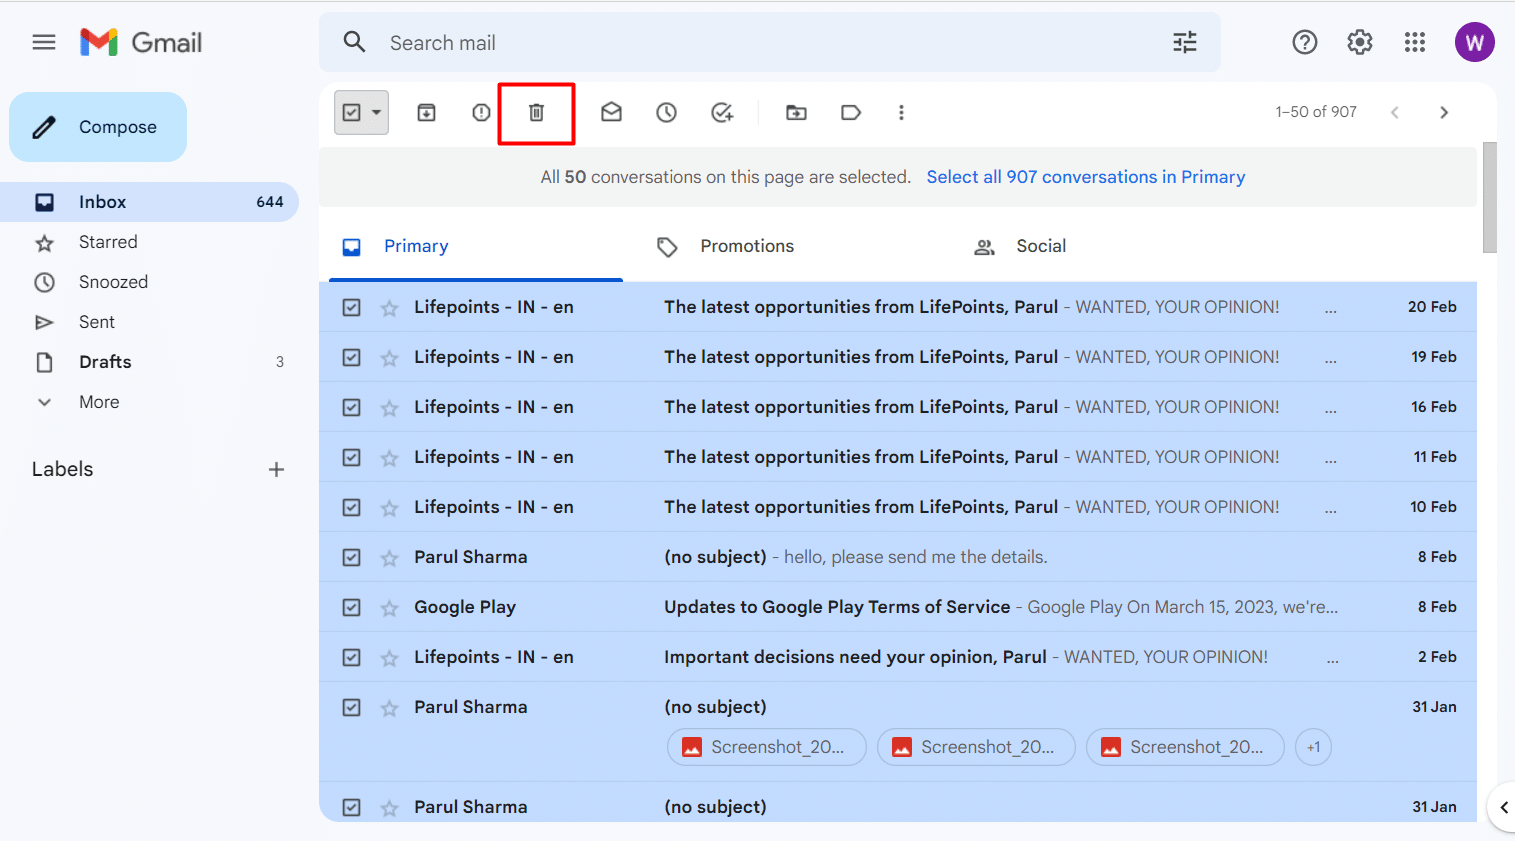This screenshot has width=1515, height=841.
Task: Open the main menu hamburger icon
Action: (44, 42)
